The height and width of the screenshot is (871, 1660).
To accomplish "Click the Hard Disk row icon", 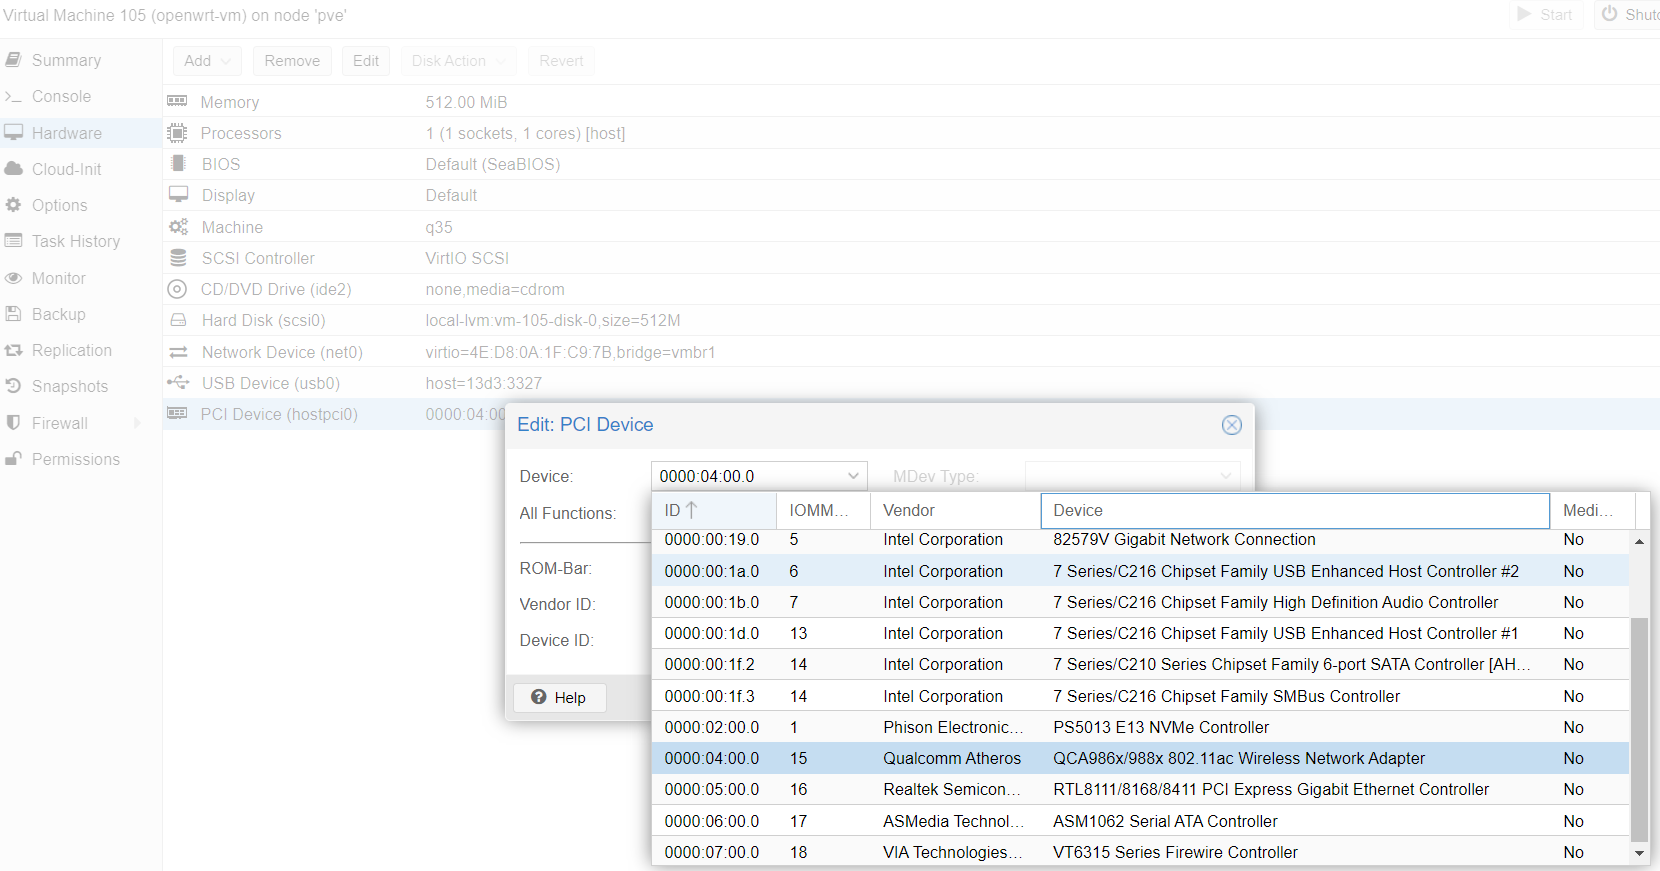I will (x=178, y=320).
